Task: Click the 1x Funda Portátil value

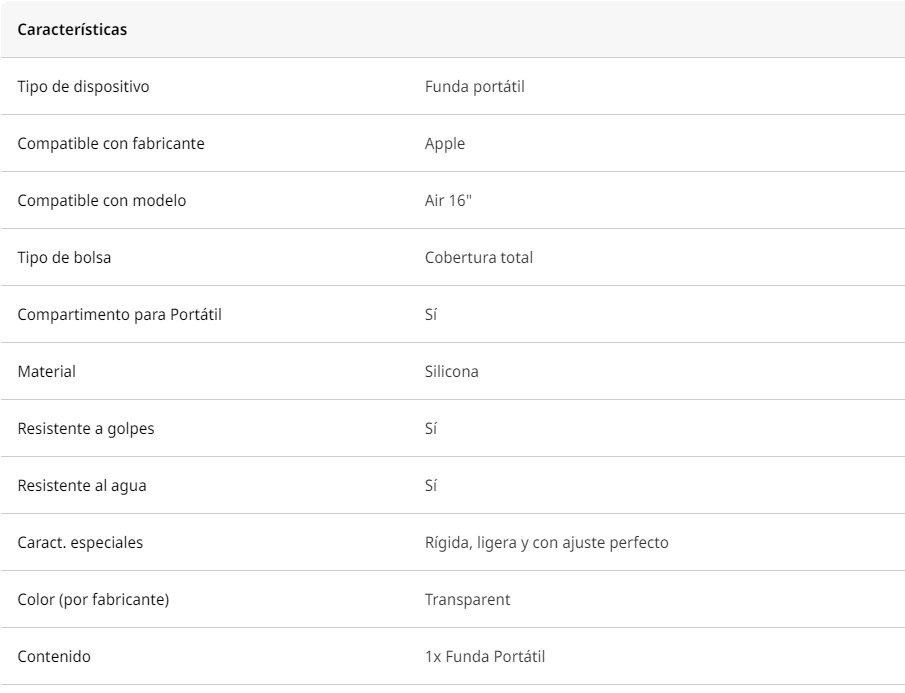Action: coord(485,657)
